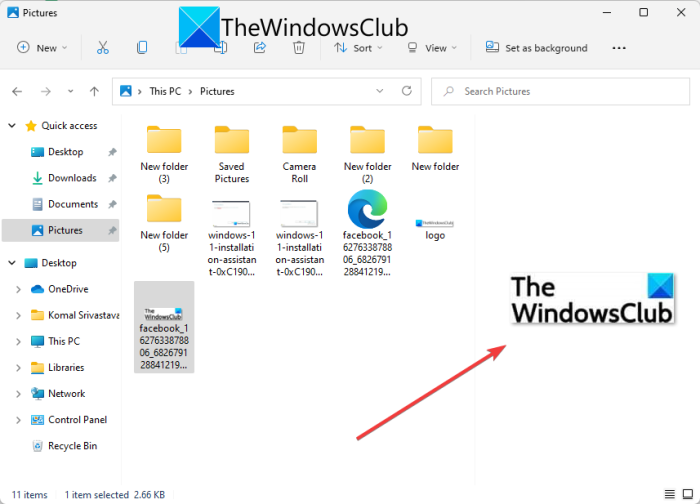Image resolution: width=700 pixels, height=504 pixels.
Task: Refresh the Pictures folder
Action: [x=406, y=91]
